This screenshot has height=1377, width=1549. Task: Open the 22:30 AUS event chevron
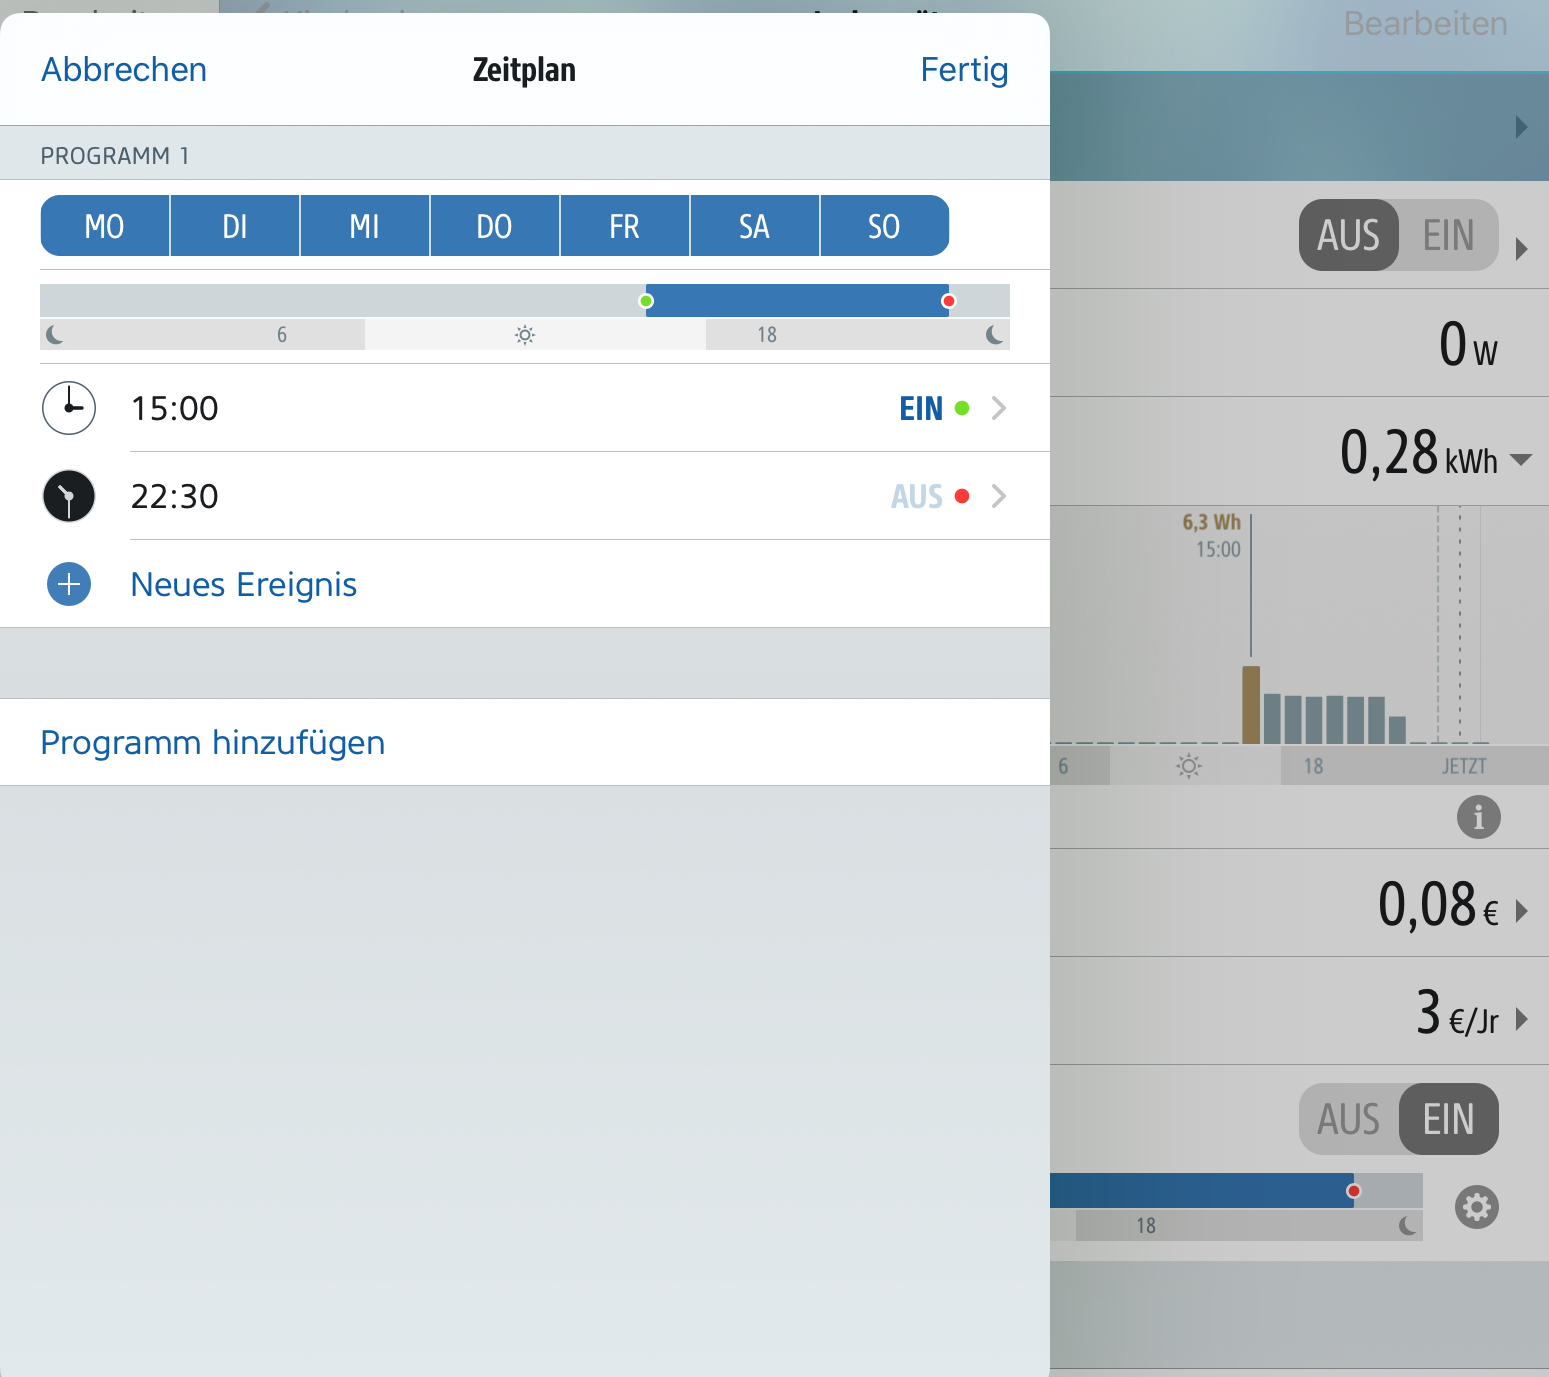tap(998, 496)
